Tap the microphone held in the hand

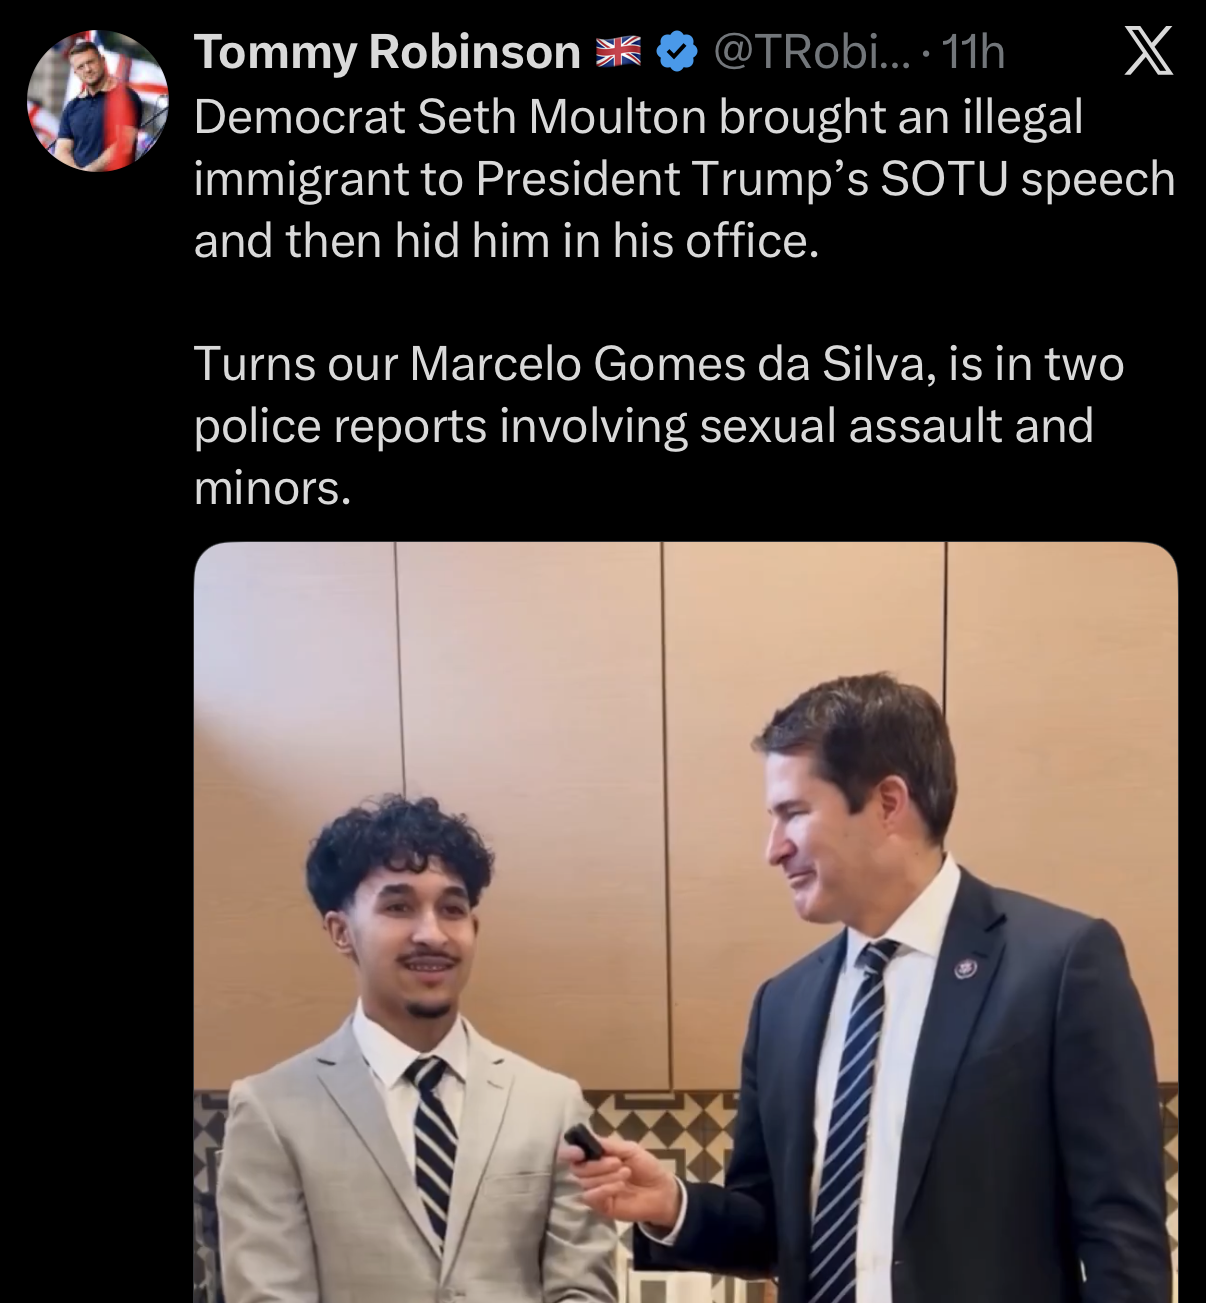pos(584,1143)
